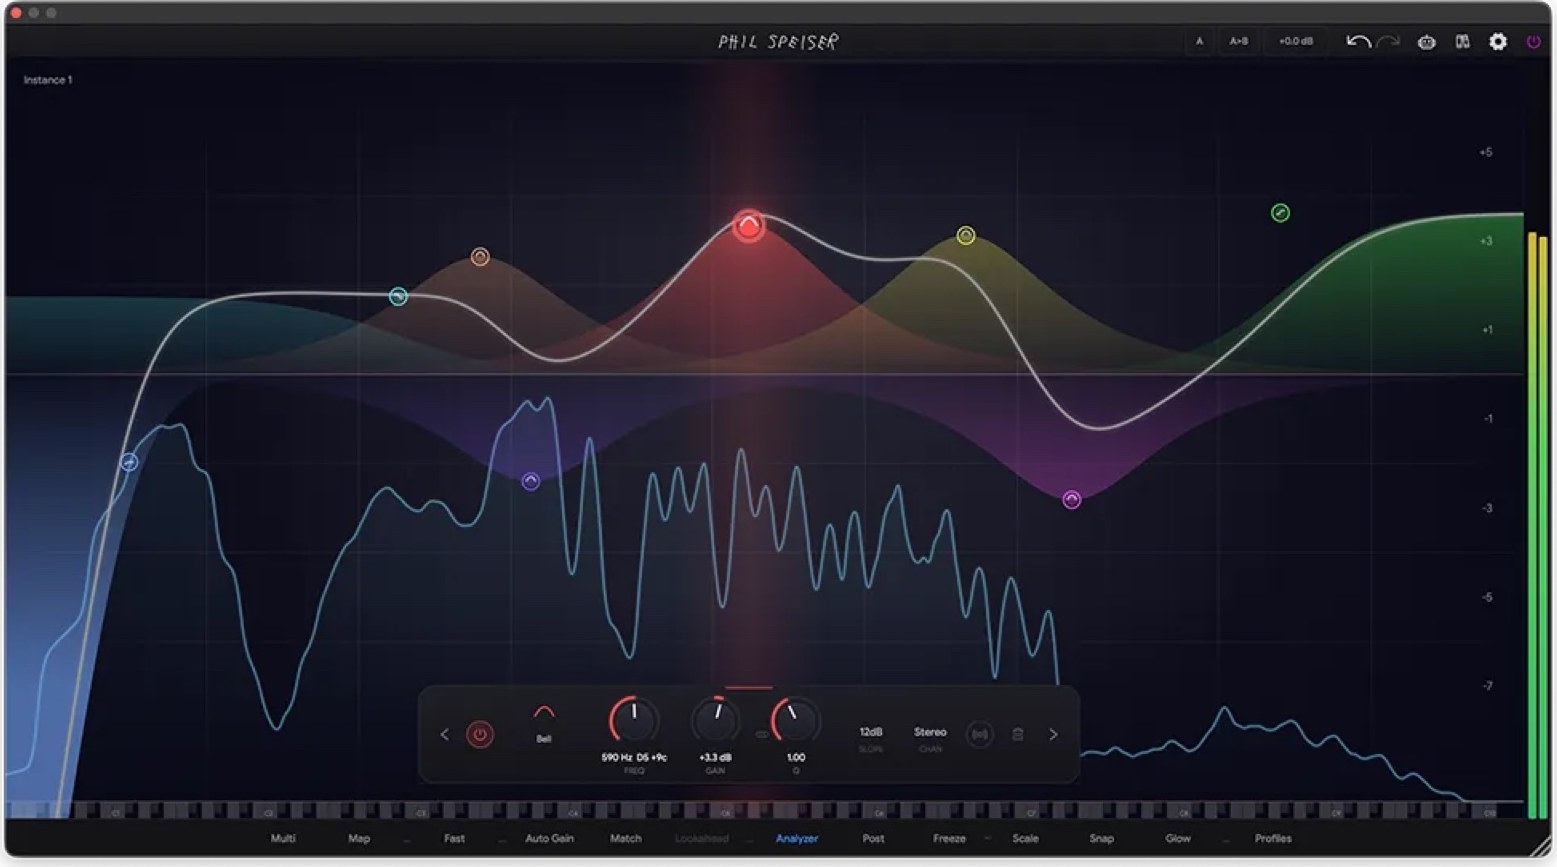1557x867 pixels.
Task: Select the teal low shelf node
Action: [398, 297]
